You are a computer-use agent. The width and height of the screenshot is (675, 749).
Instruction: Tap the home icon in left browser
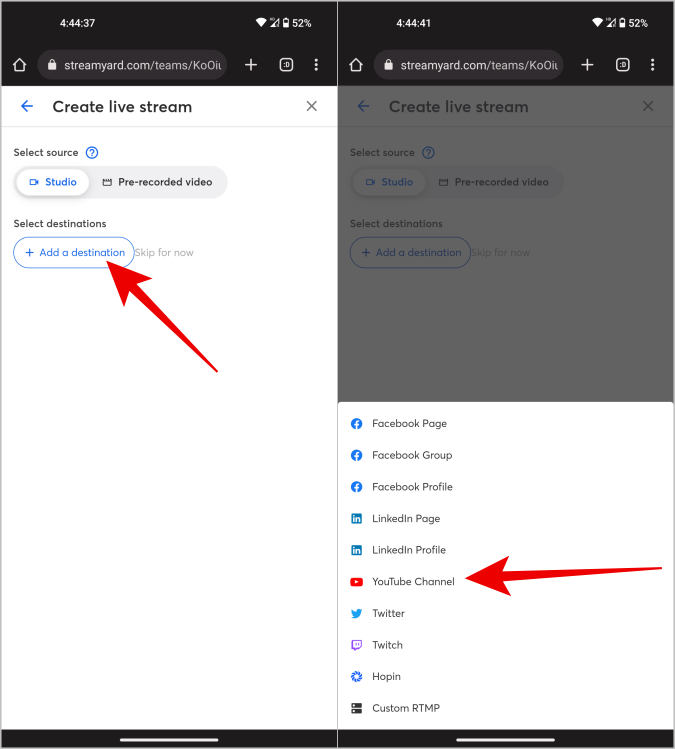click(x=20, y=64)
